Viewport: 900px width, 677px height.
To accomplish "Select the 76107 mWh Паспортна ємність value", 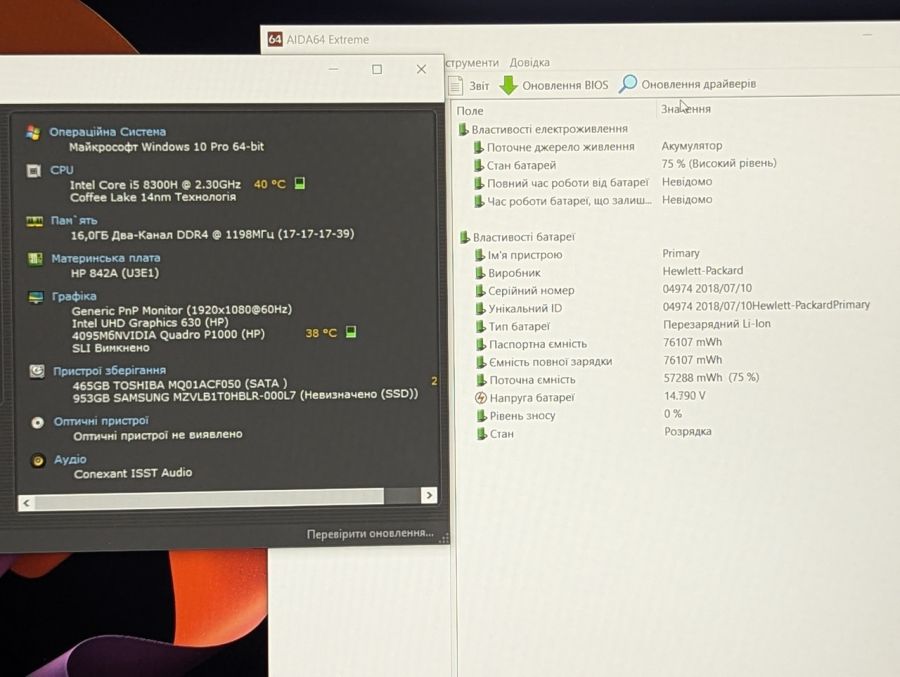I will tap(693, 342).
